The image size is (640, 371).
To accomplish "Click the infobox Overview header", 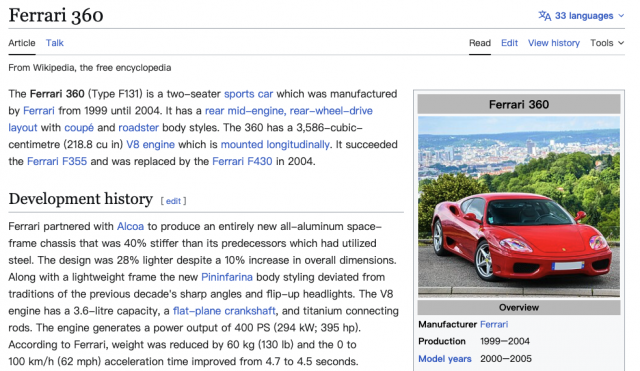I will click(519, 307).
